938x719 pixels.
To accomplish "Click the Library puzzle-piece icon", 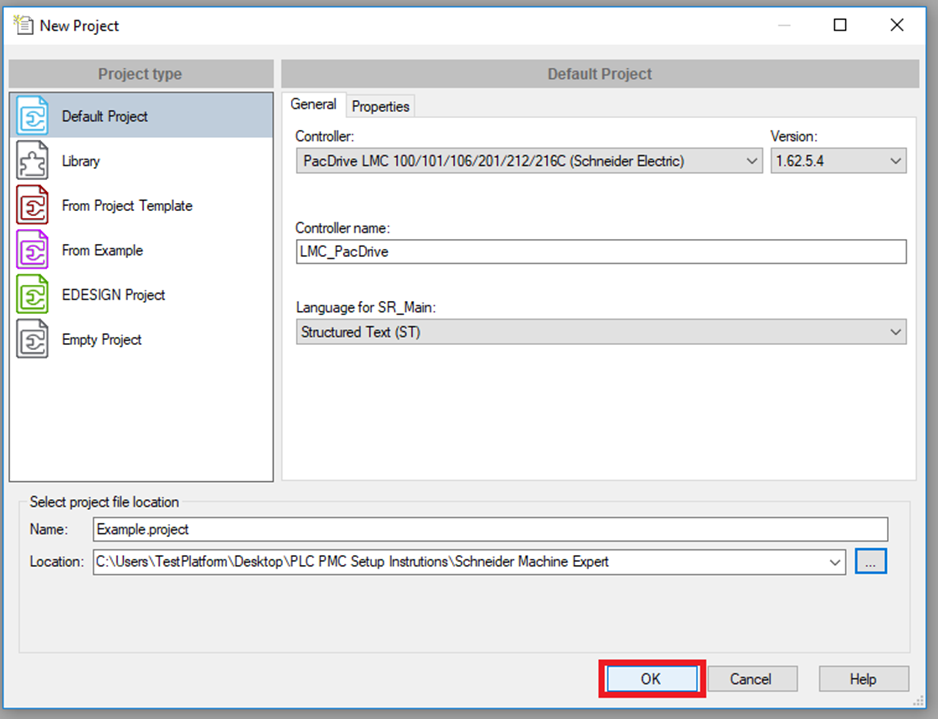I will click(33, 161).
